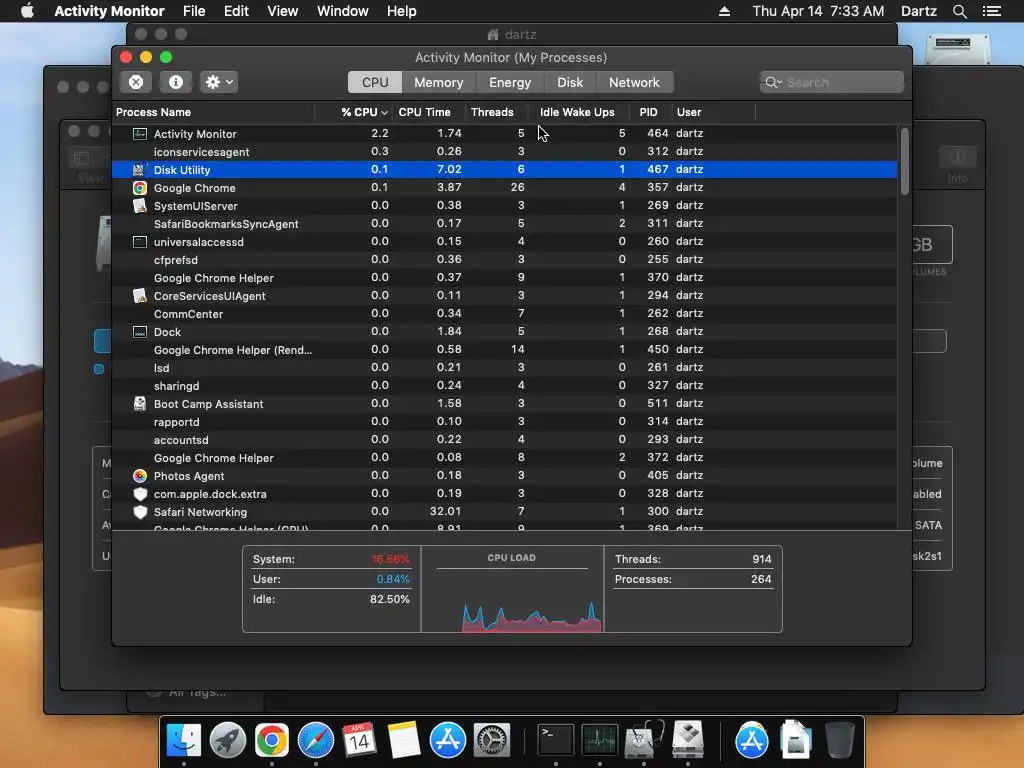Click the com.apple.dock.extra shield icon

[140, 494]
